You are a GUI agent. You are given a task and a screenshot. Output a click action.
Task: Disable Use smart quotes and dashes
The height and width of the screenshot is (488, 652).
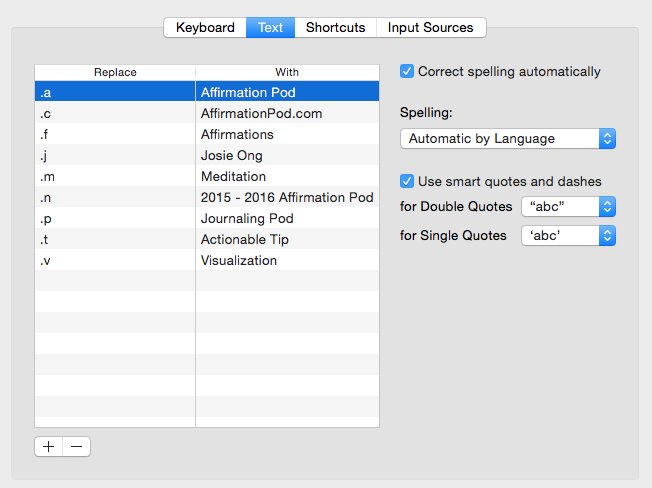pos(407,181)
